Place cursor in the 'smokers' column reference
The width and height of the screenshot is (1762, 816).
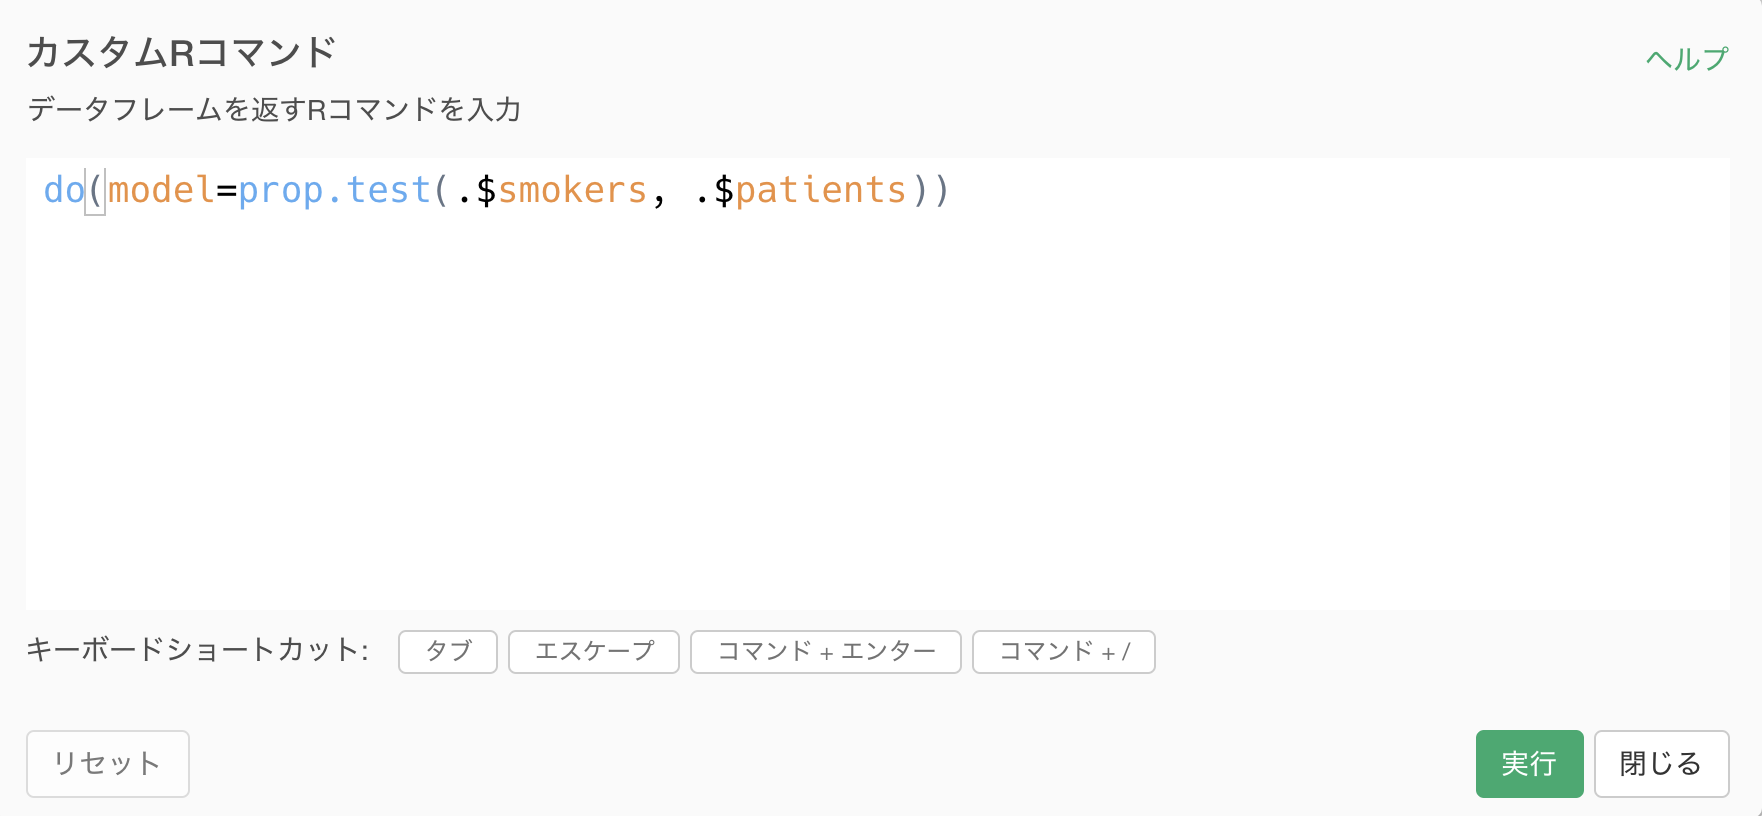(573, 190)
